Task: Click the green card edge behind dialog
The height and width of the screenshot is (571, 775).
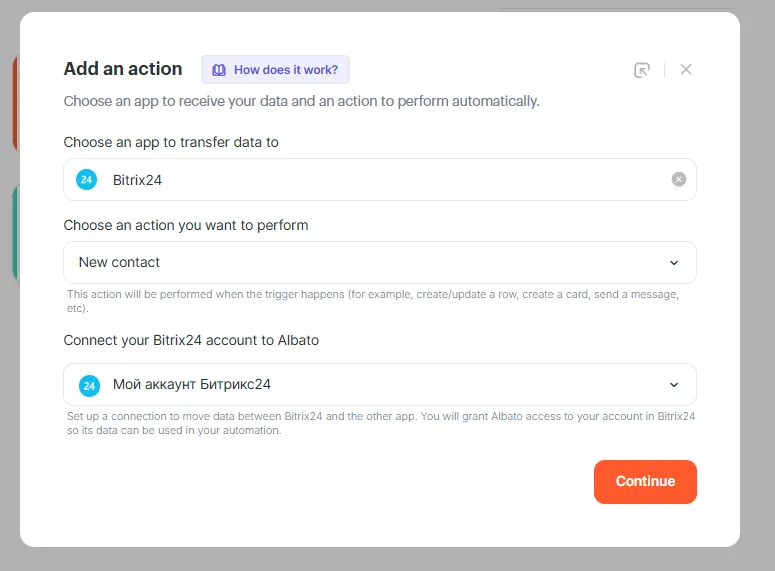Action: point(15,232)
